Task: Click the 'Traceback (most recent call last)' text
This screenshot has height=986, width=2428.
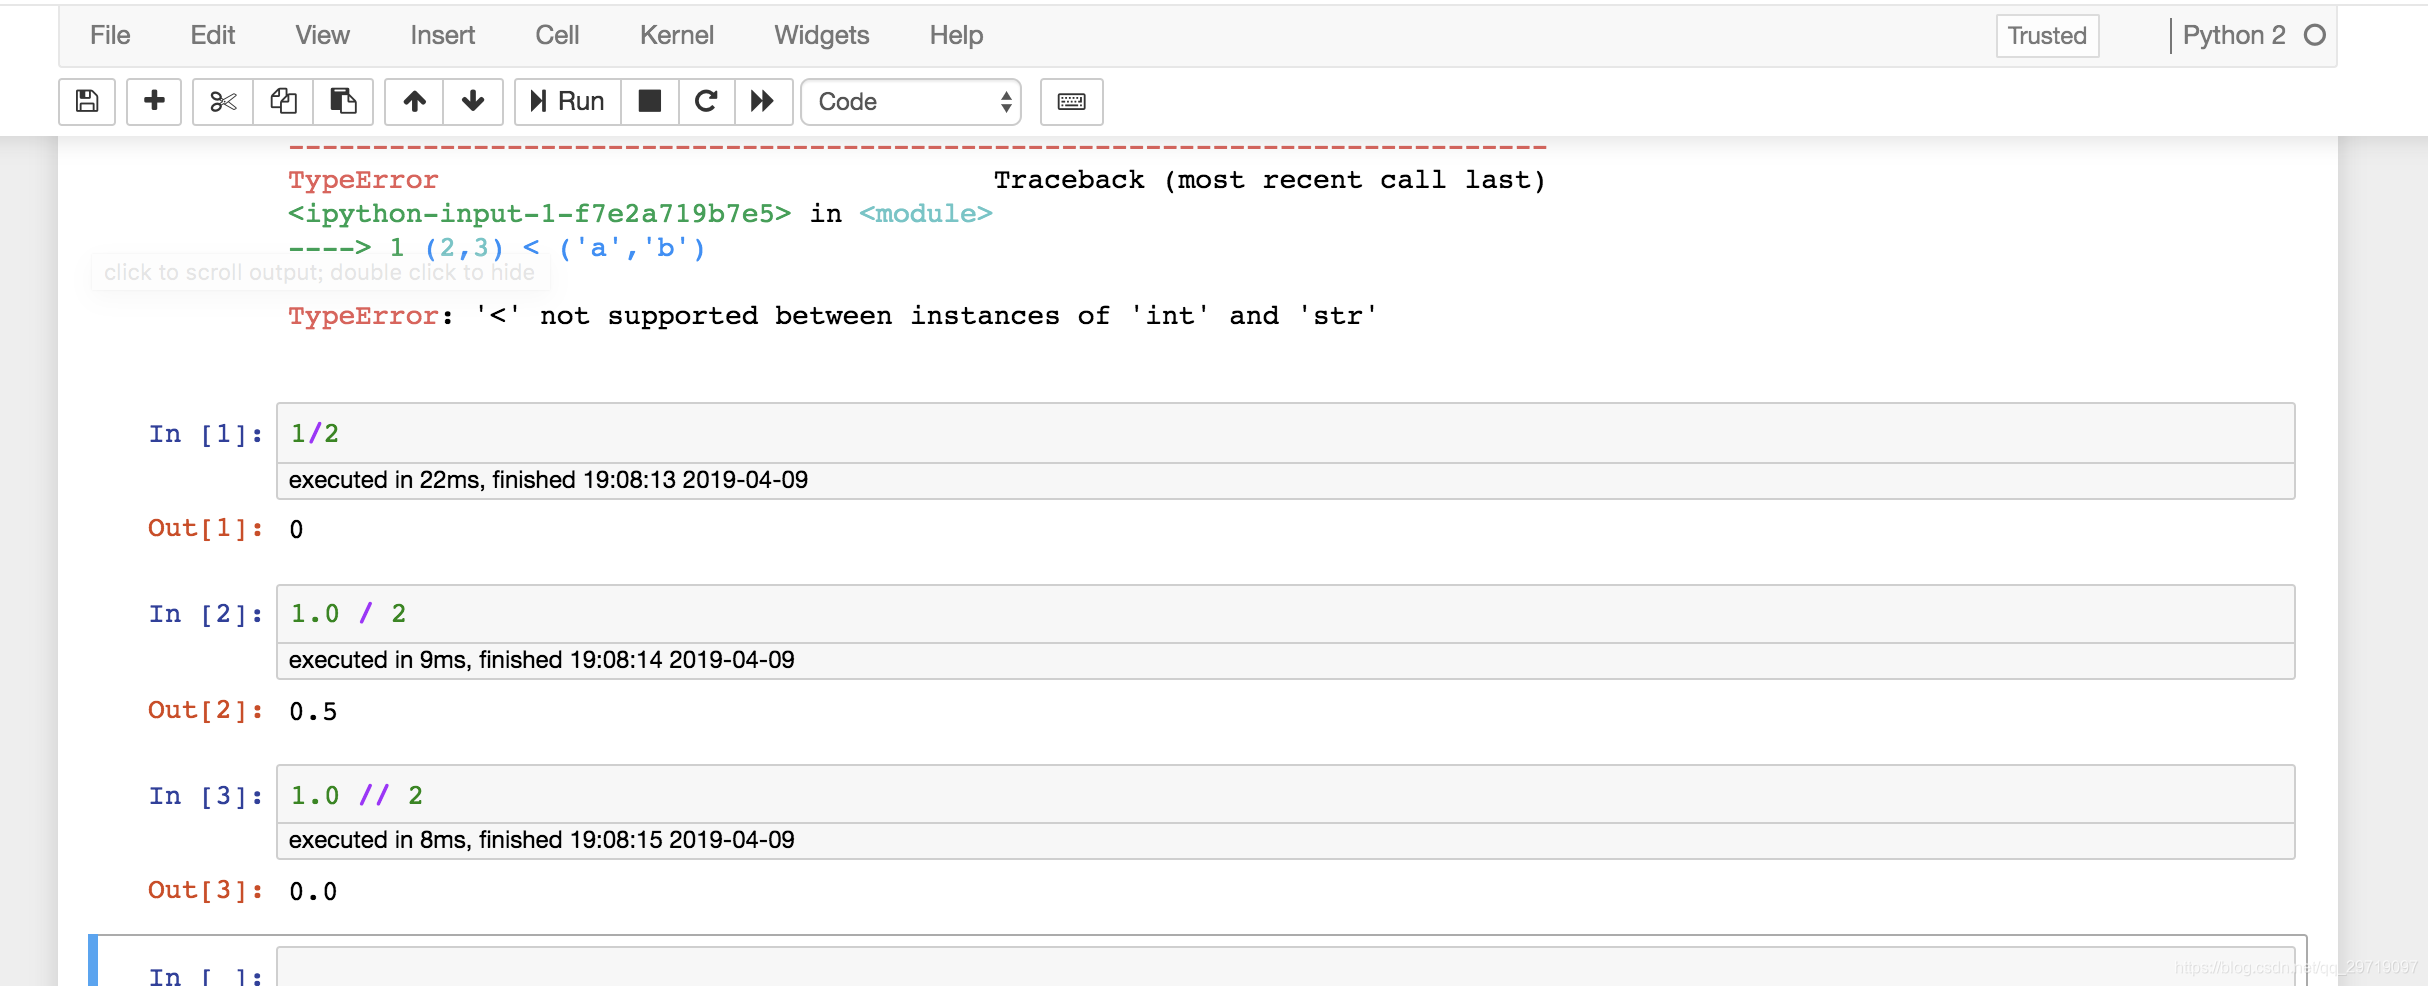Action: click(x=1270, y=180)
